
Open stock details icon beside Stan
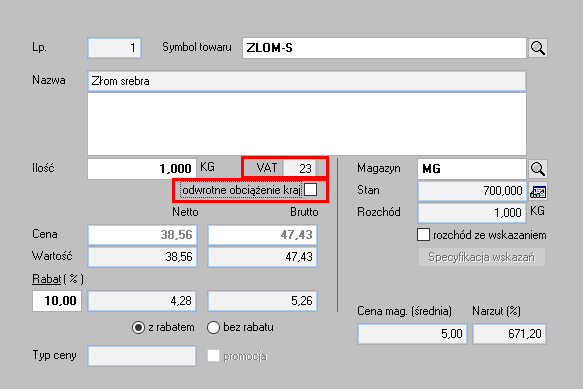tap(538, 192)
